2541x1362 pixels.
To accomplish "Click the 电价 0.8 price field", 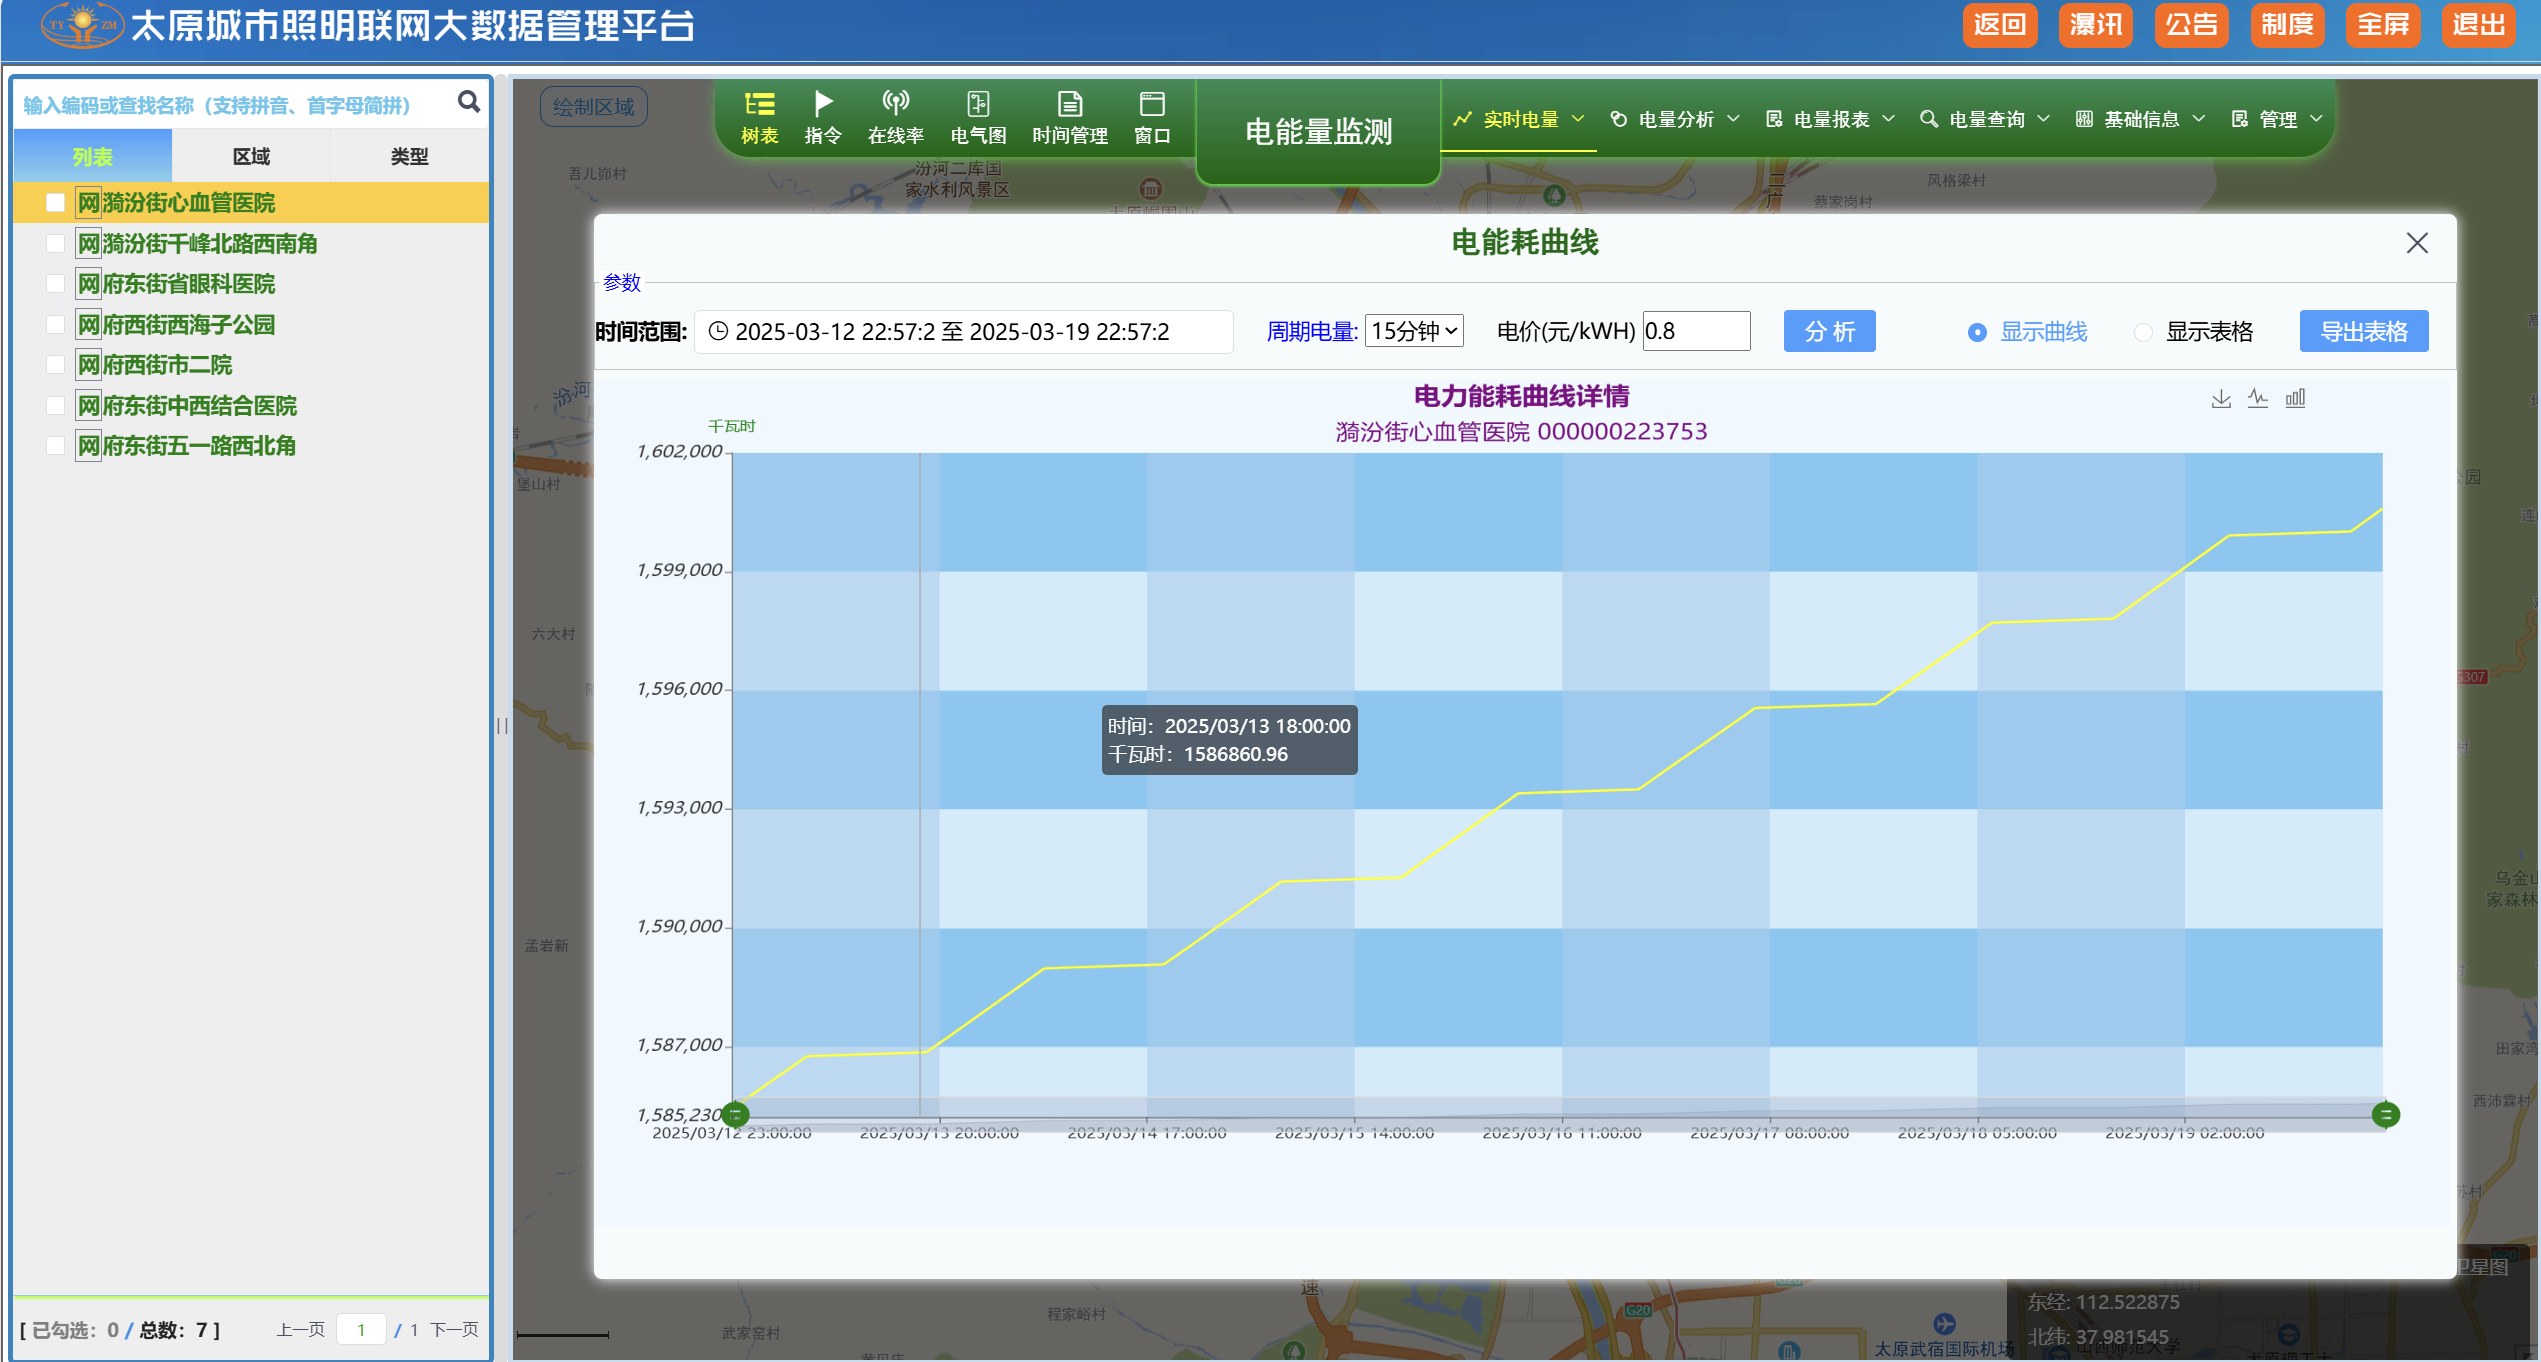I will 1696,331.
